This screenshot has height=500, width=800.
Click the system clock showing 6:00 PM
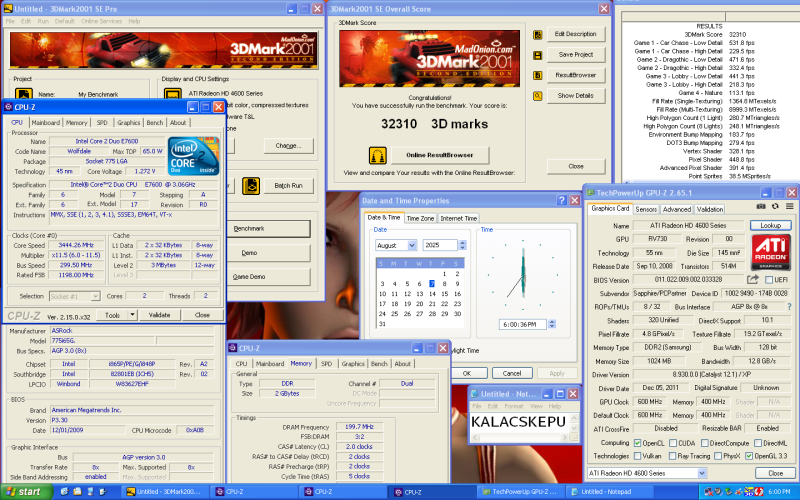779,492
